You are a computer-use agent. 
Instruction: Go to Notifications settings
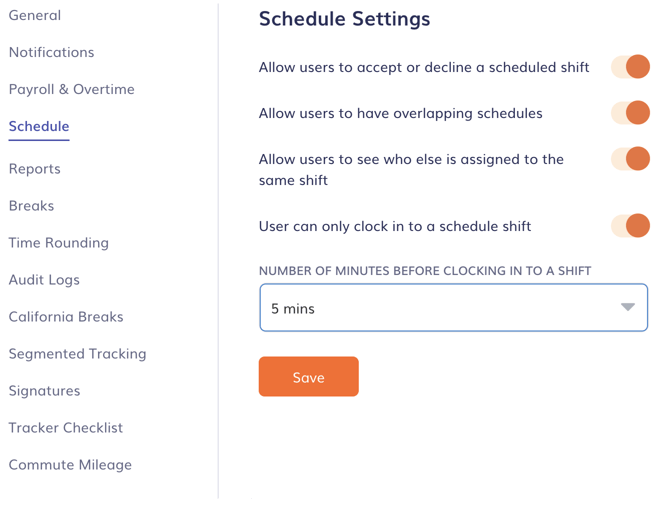pyautogui.click(x=51, y=52)
